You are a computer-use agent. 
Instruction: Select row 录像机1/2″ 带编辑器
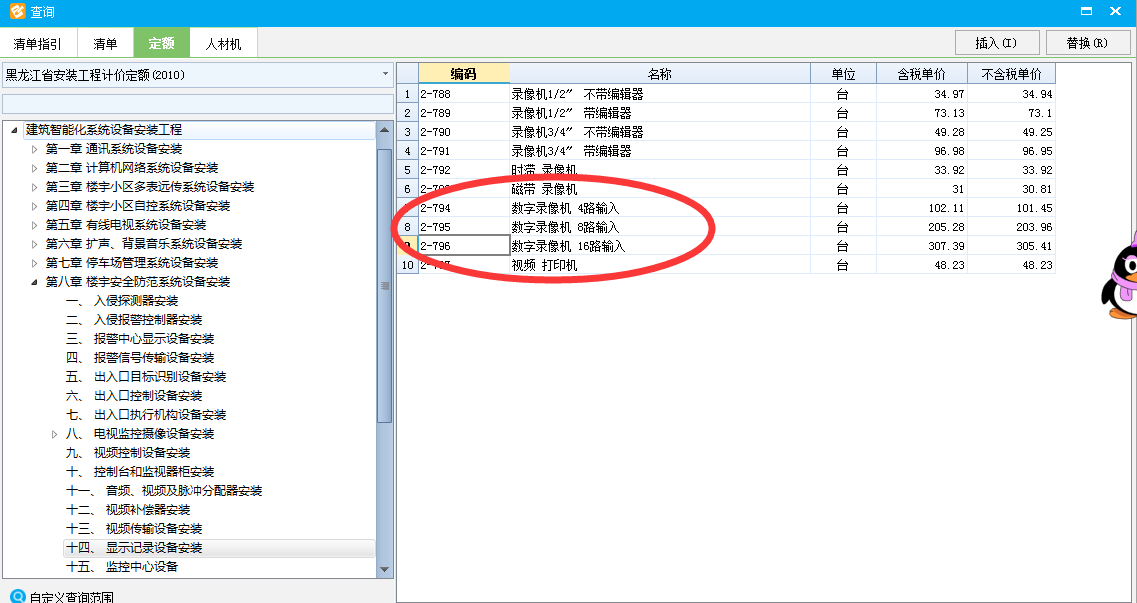(x=660, y=113)
